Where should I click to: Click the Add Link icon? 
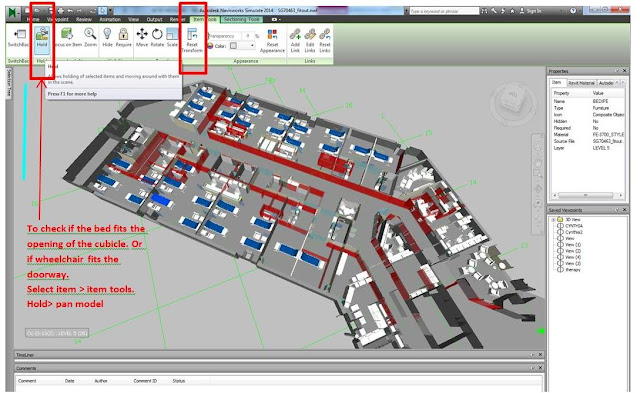pos(295,40)
